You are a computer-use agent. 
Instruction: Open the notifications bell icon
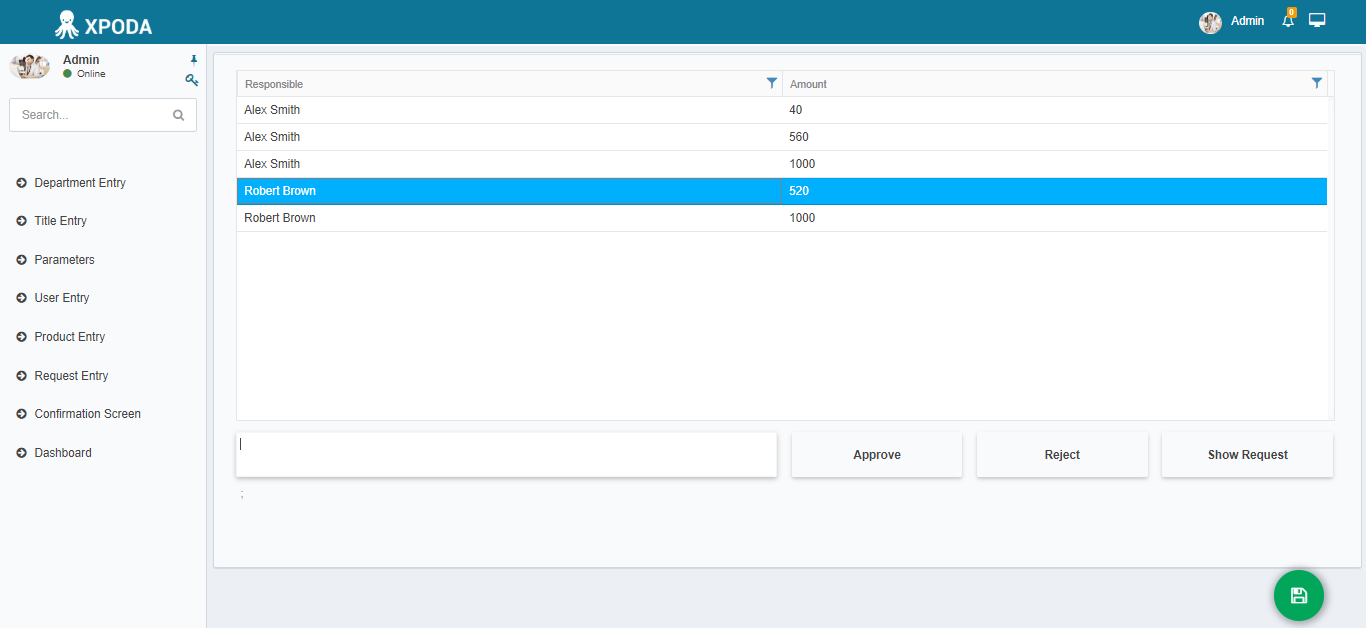coord(1288,20)
